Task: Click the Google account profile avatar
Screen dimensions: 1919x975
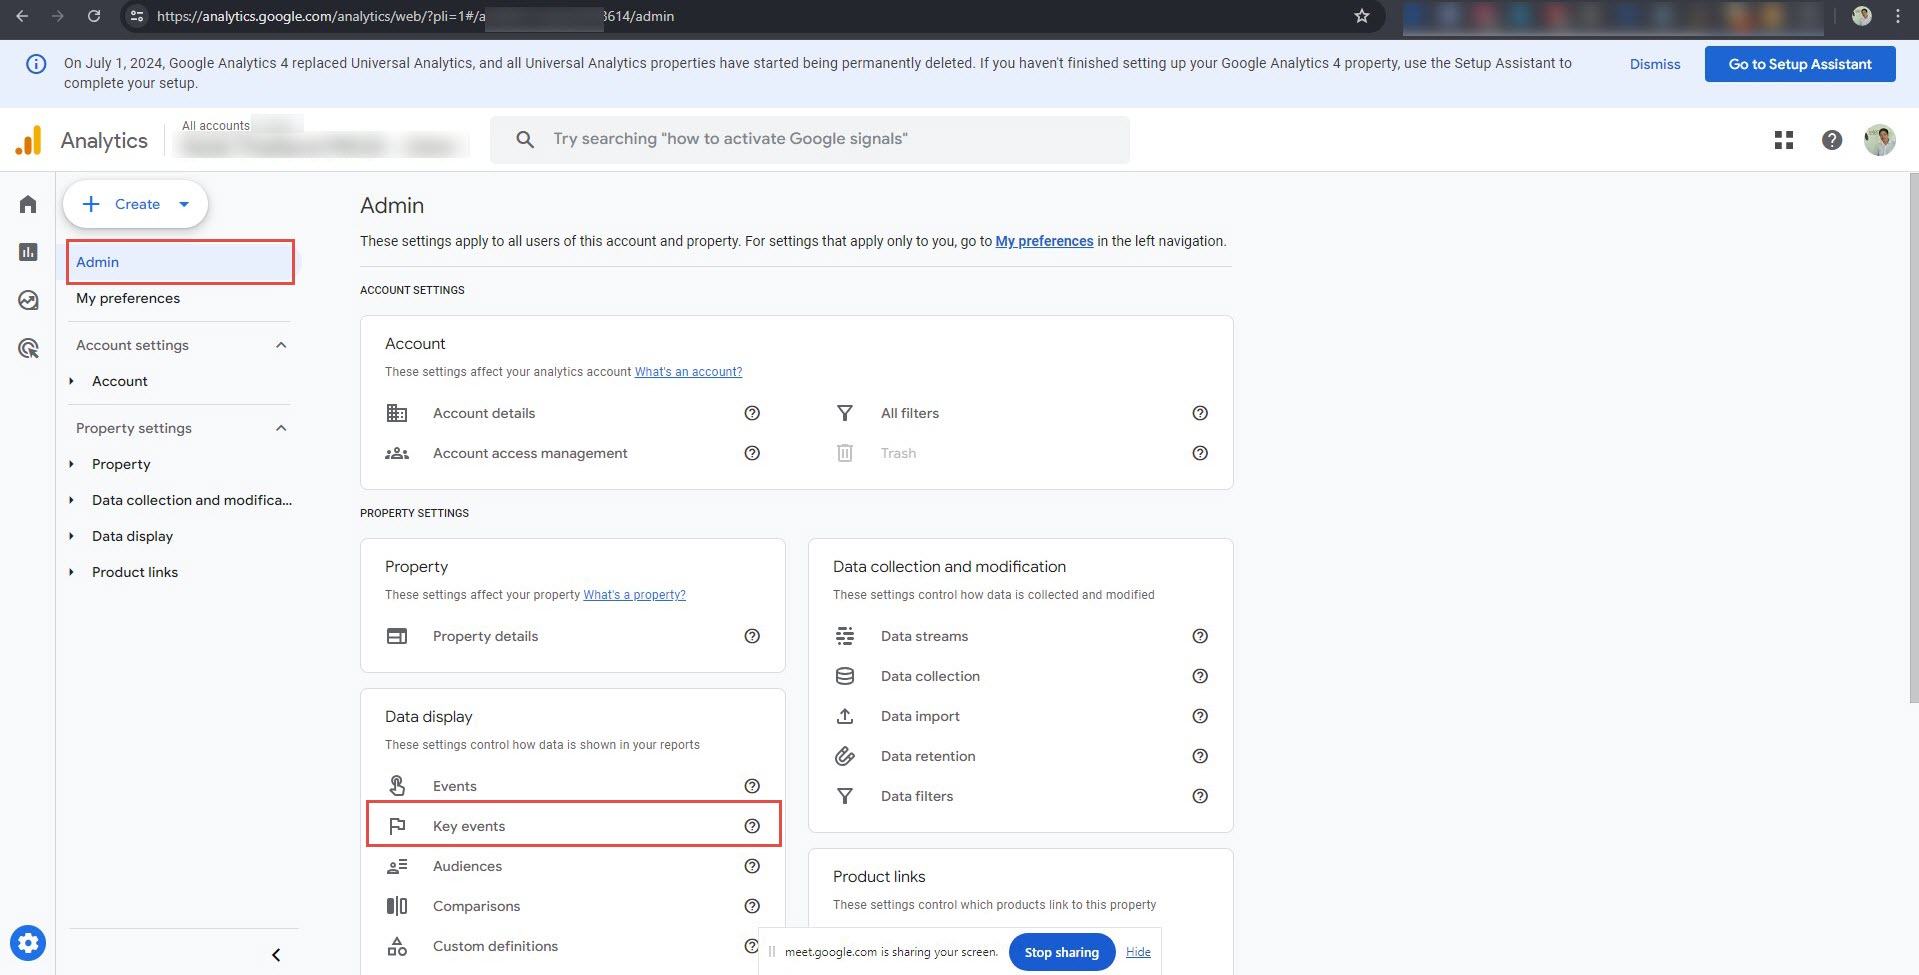Action: click(x=1879, y=140)
